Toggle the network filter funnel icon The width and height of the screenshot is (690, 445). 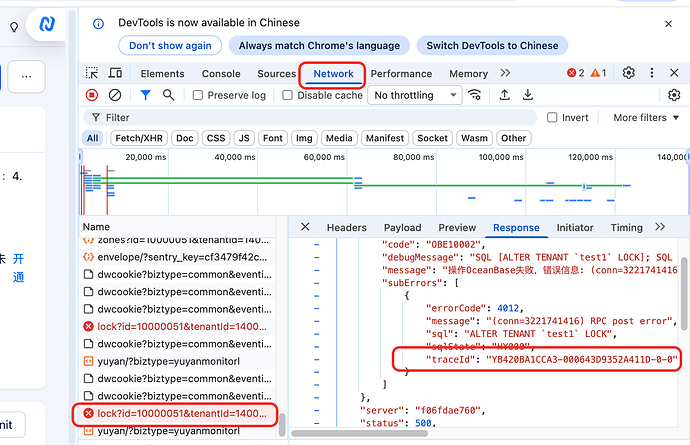click(145, 95)
